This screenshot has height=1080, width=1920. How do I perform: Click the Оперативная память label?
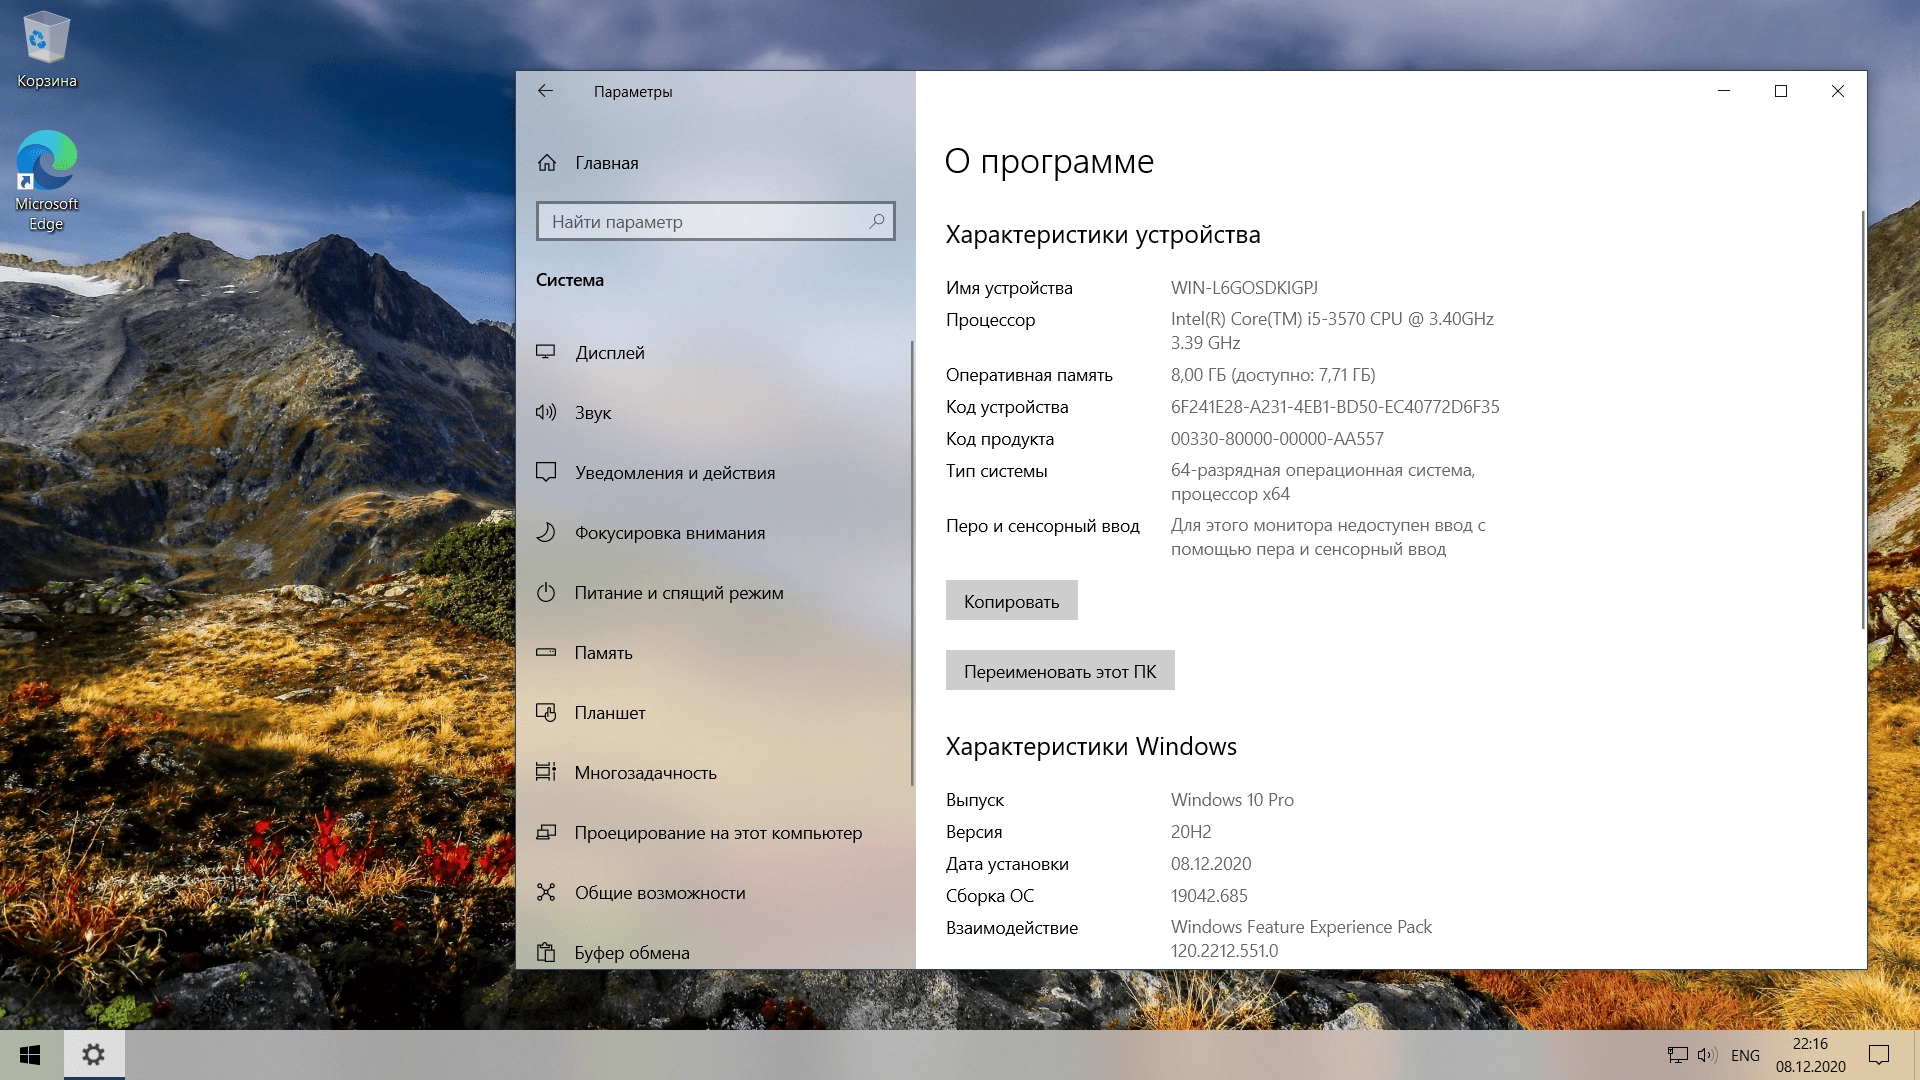point(1029,375)
